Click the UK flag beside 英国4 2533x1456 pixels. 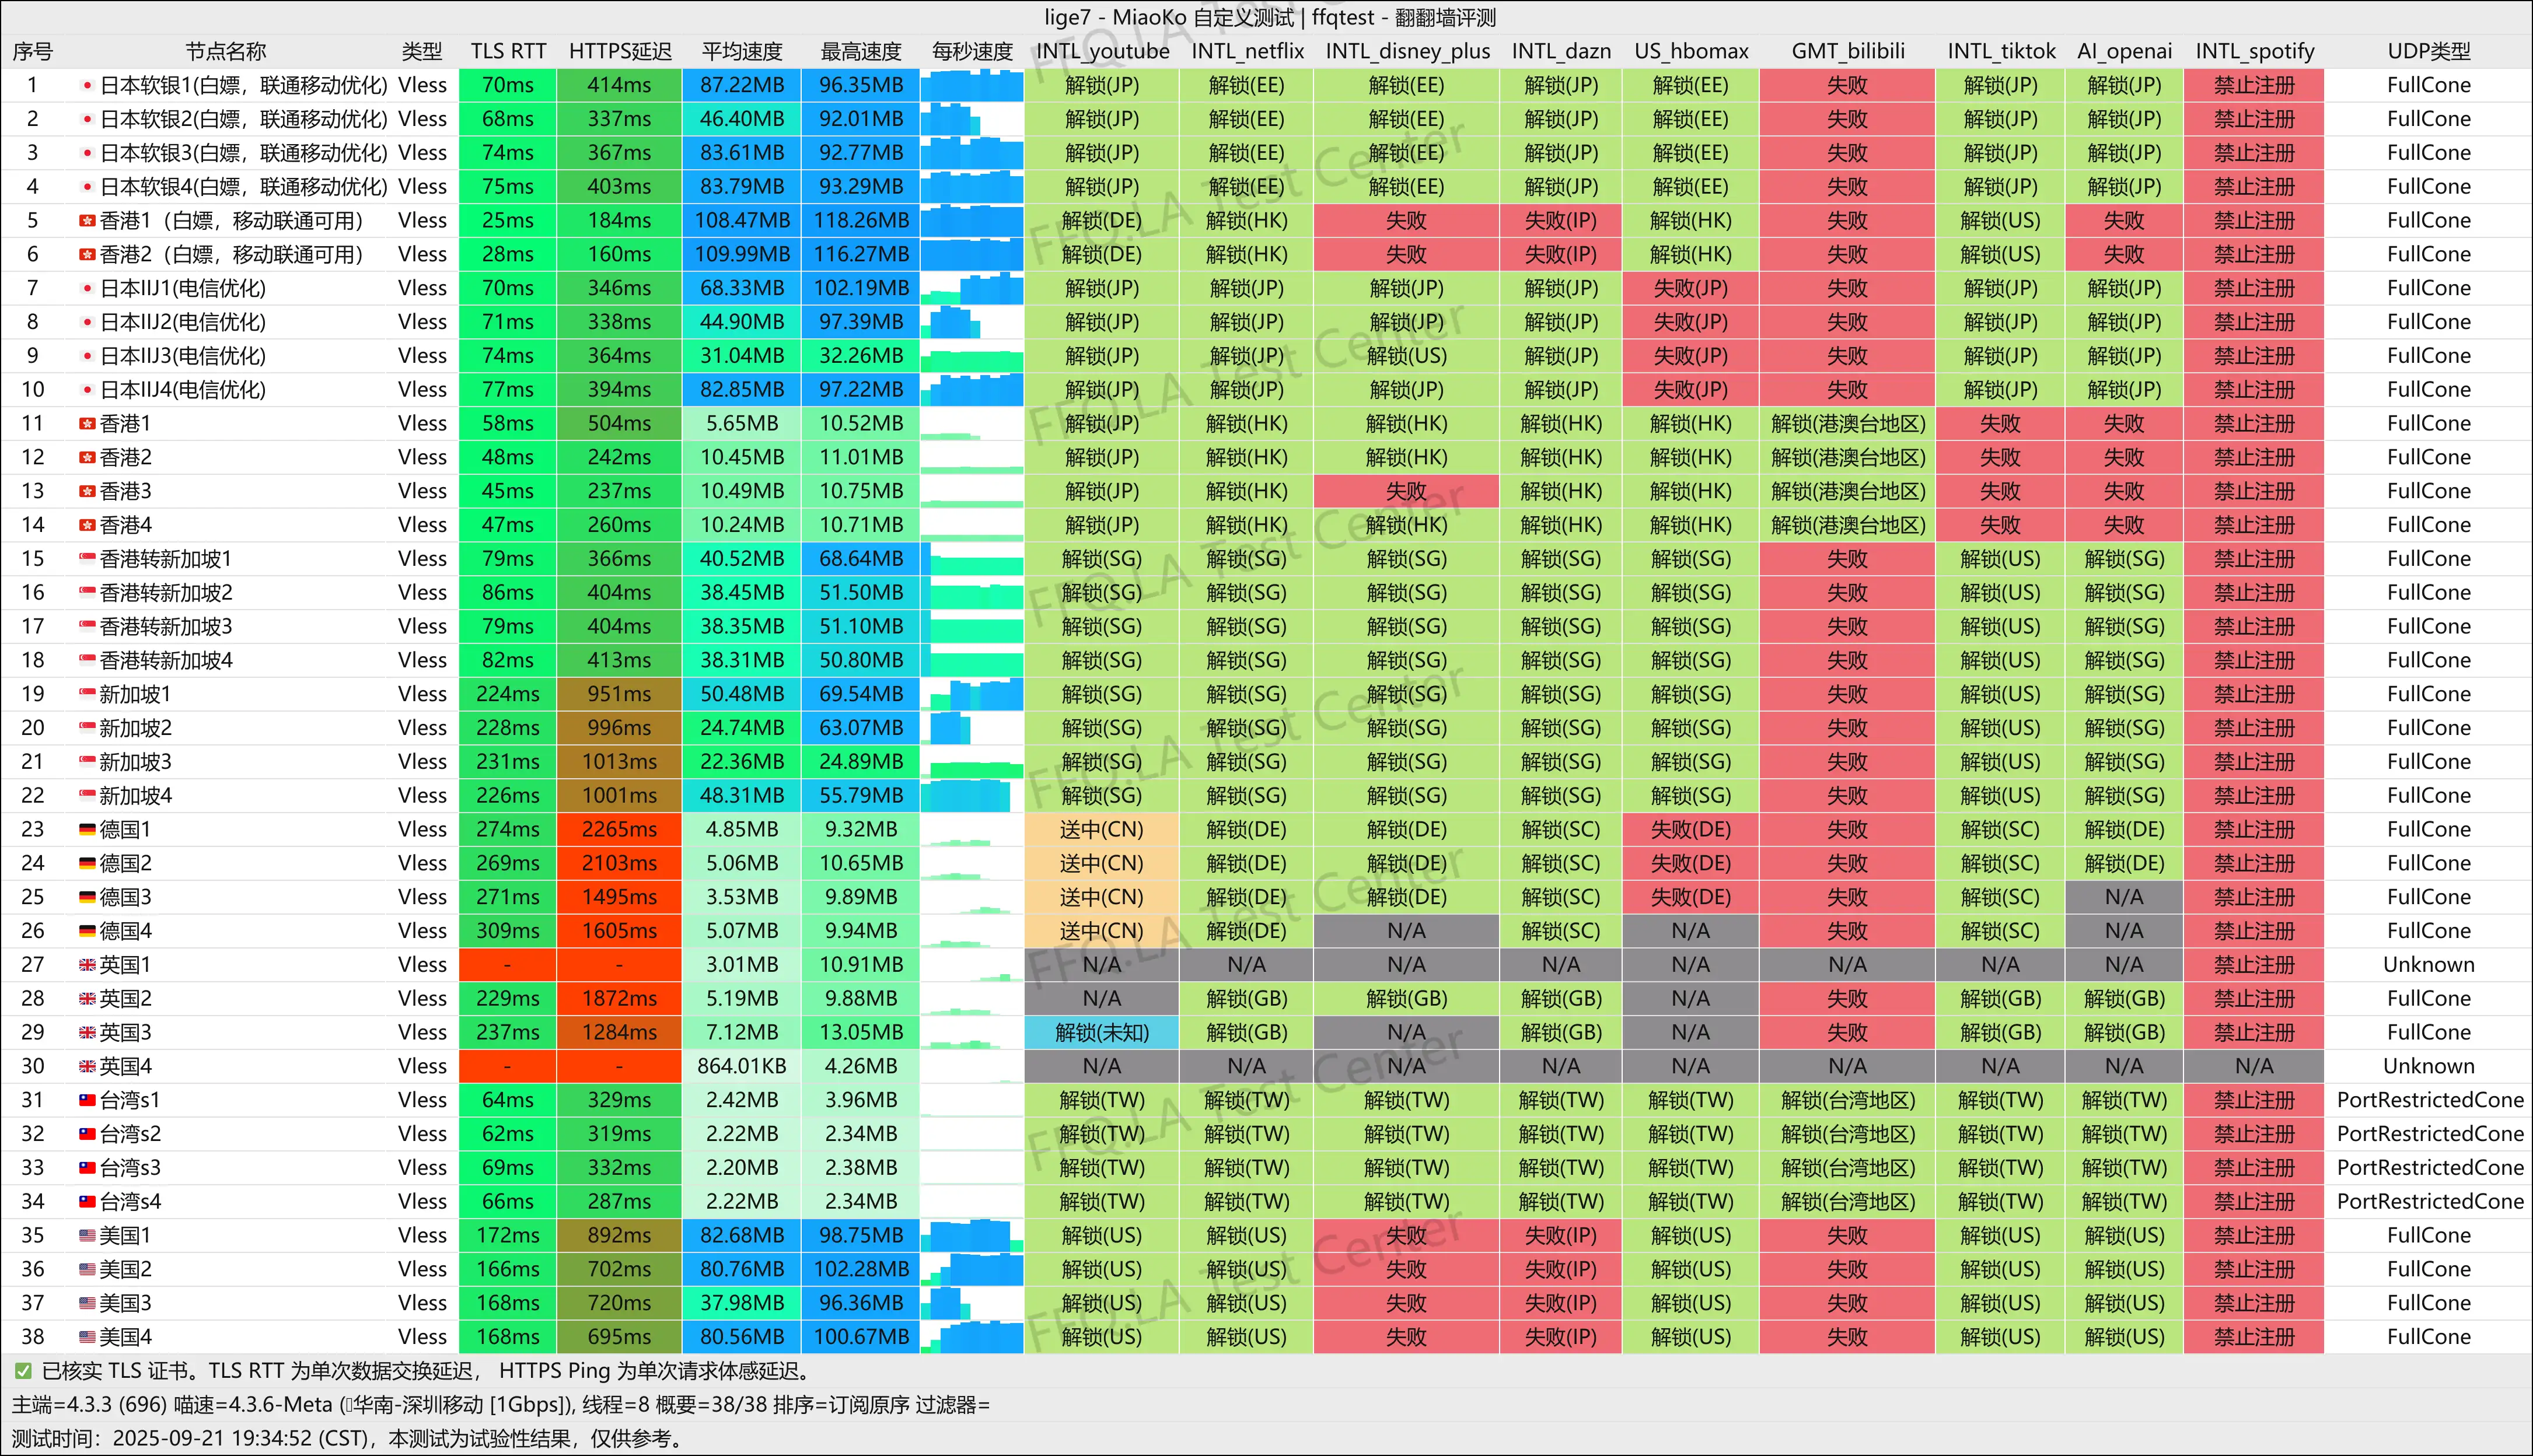tap(88, 1067)
